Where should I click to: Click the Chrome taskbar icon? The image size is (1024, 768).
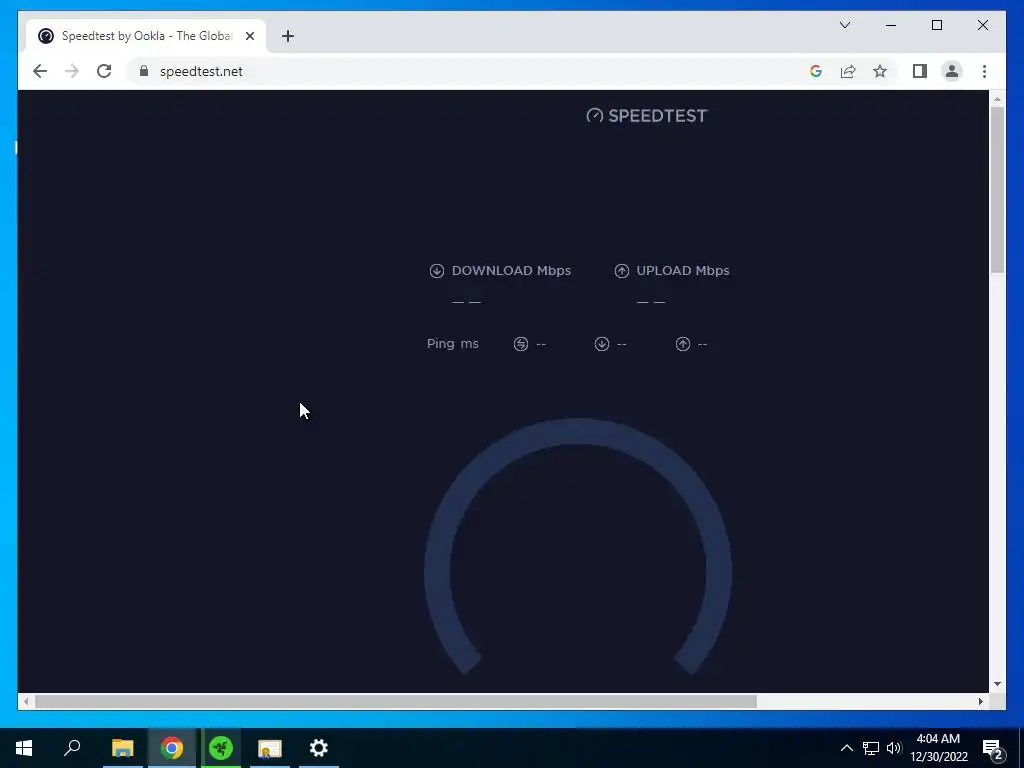click(x=172, y=748)
